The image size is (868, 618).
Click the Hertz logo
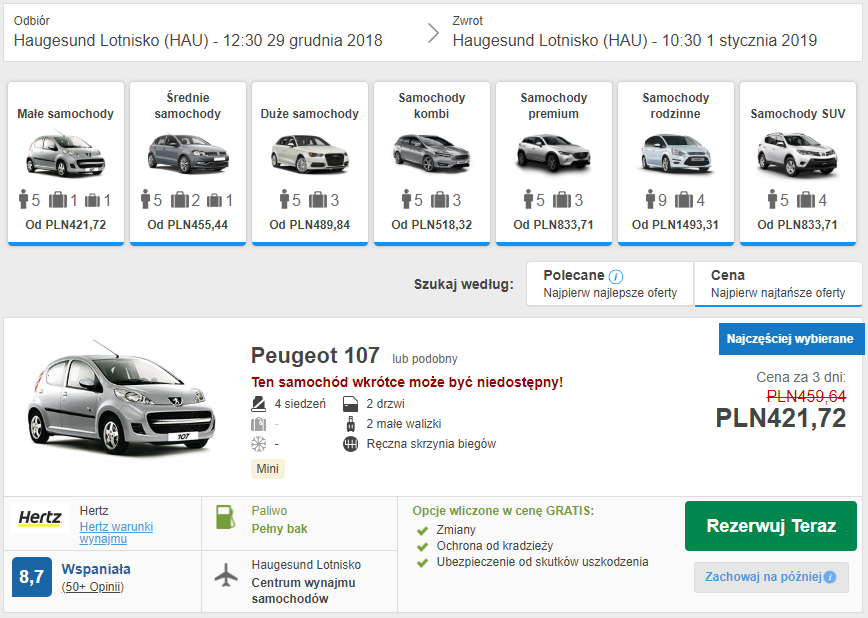point(40,519)
